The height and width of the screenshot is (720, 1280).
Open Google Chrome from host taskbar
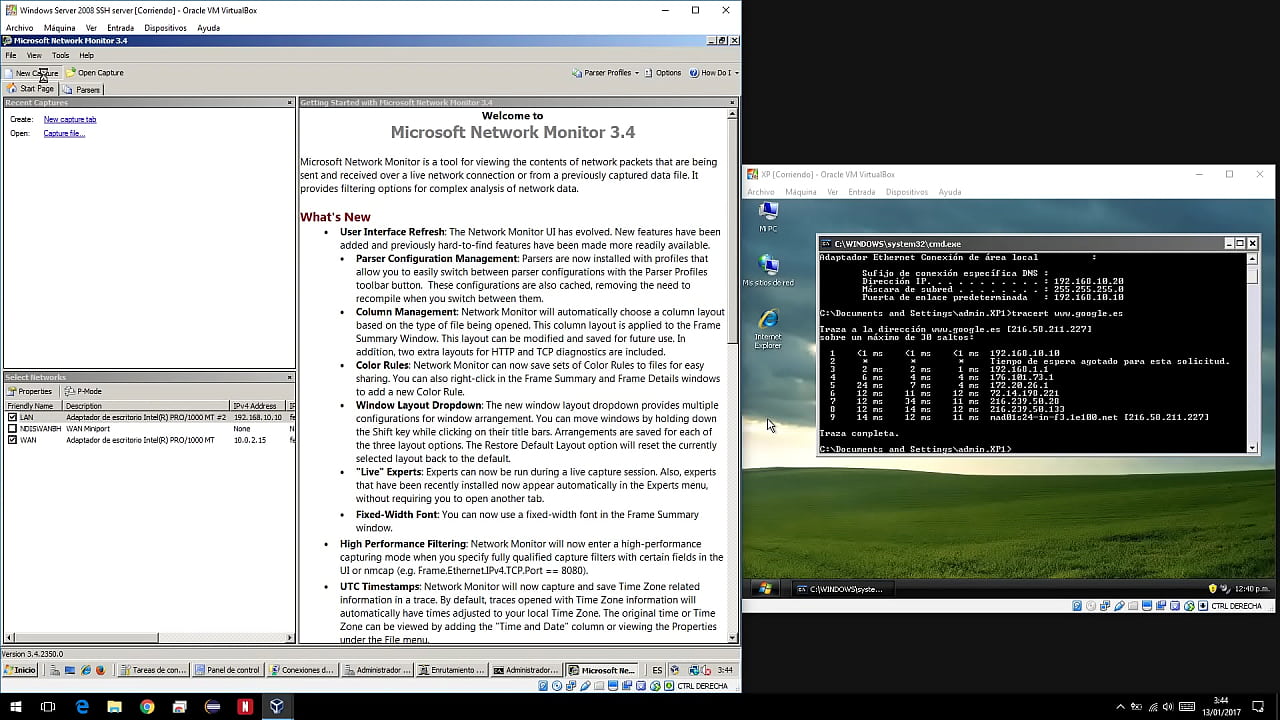147,706
